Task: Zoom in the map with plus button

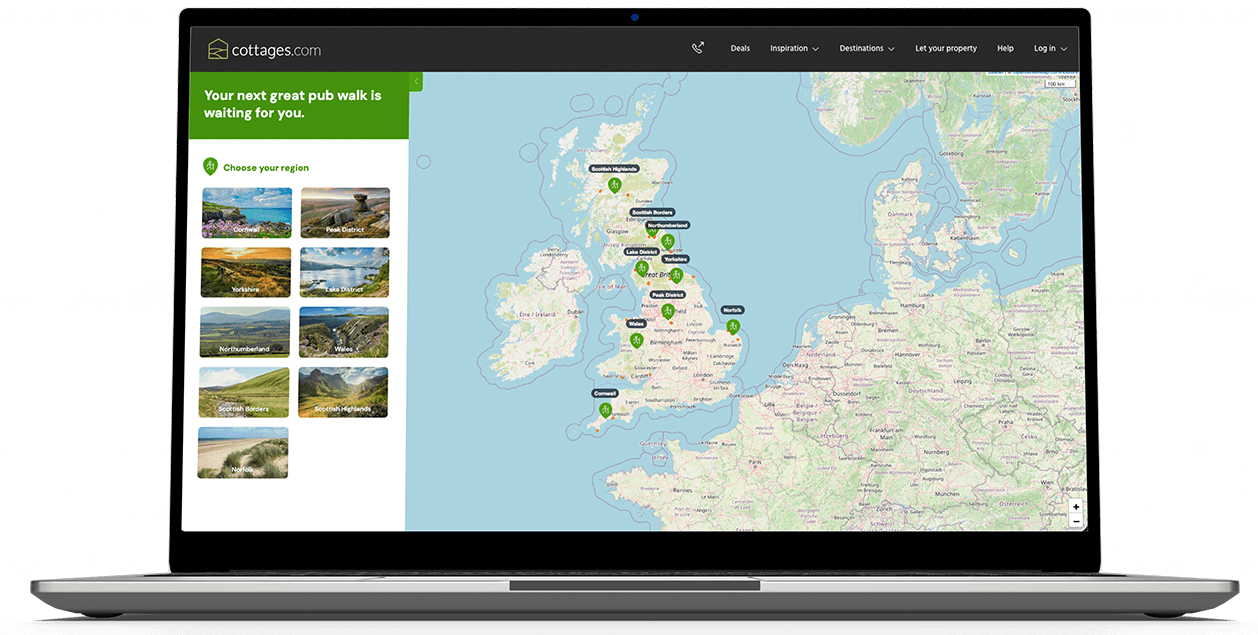Action: pyautogui.click(x=1076, y=507)
